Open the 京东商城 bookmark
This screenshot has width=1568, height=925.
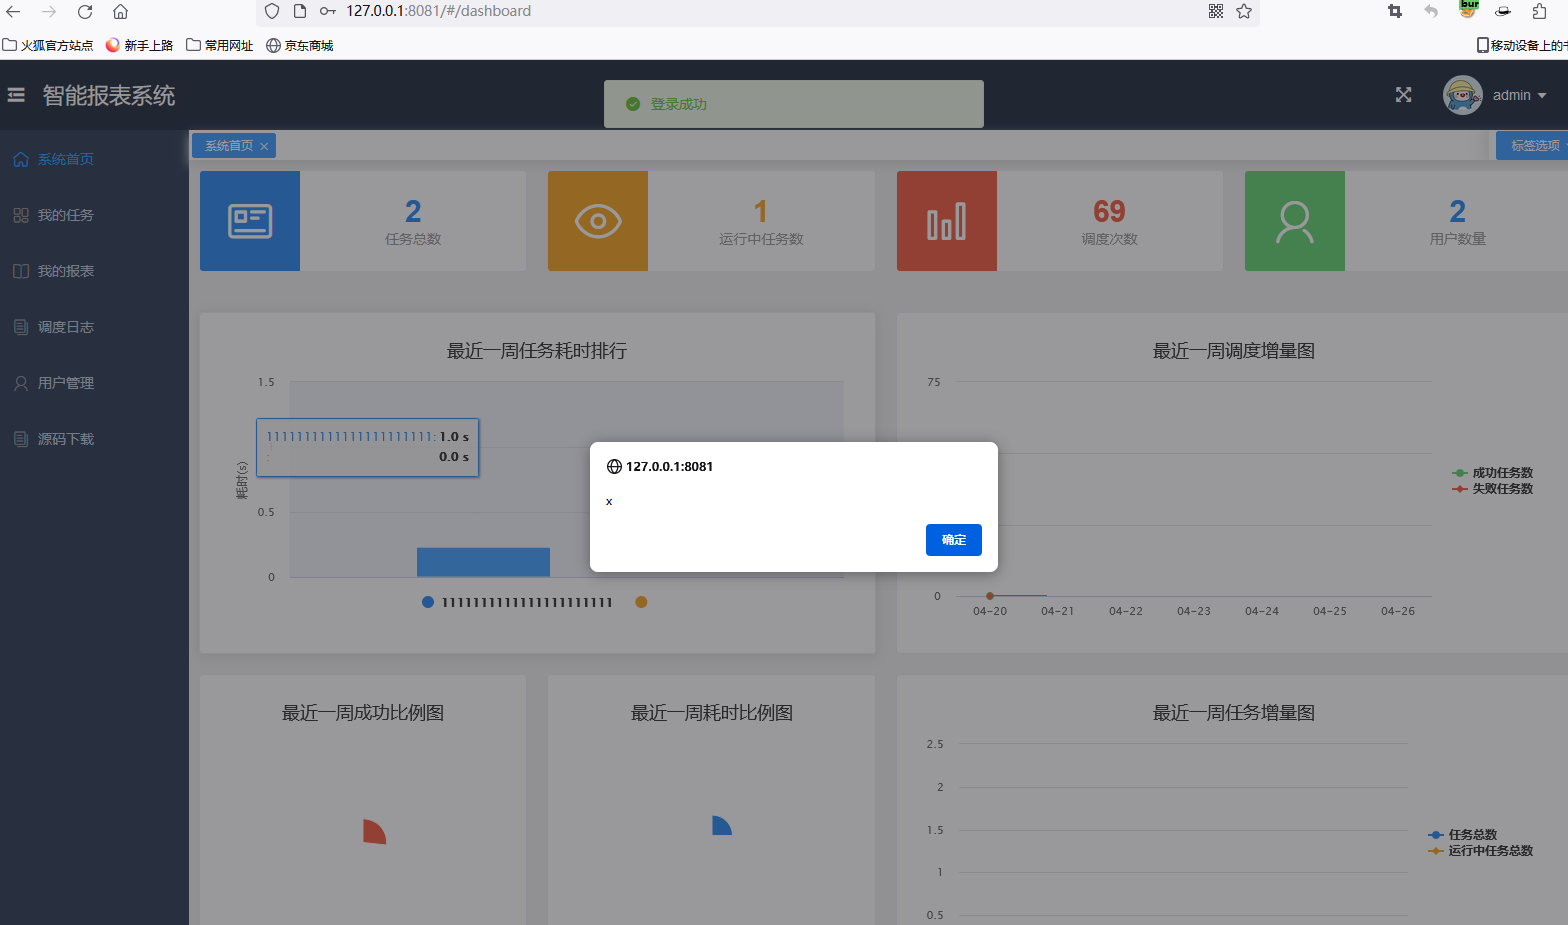[300, 45]
